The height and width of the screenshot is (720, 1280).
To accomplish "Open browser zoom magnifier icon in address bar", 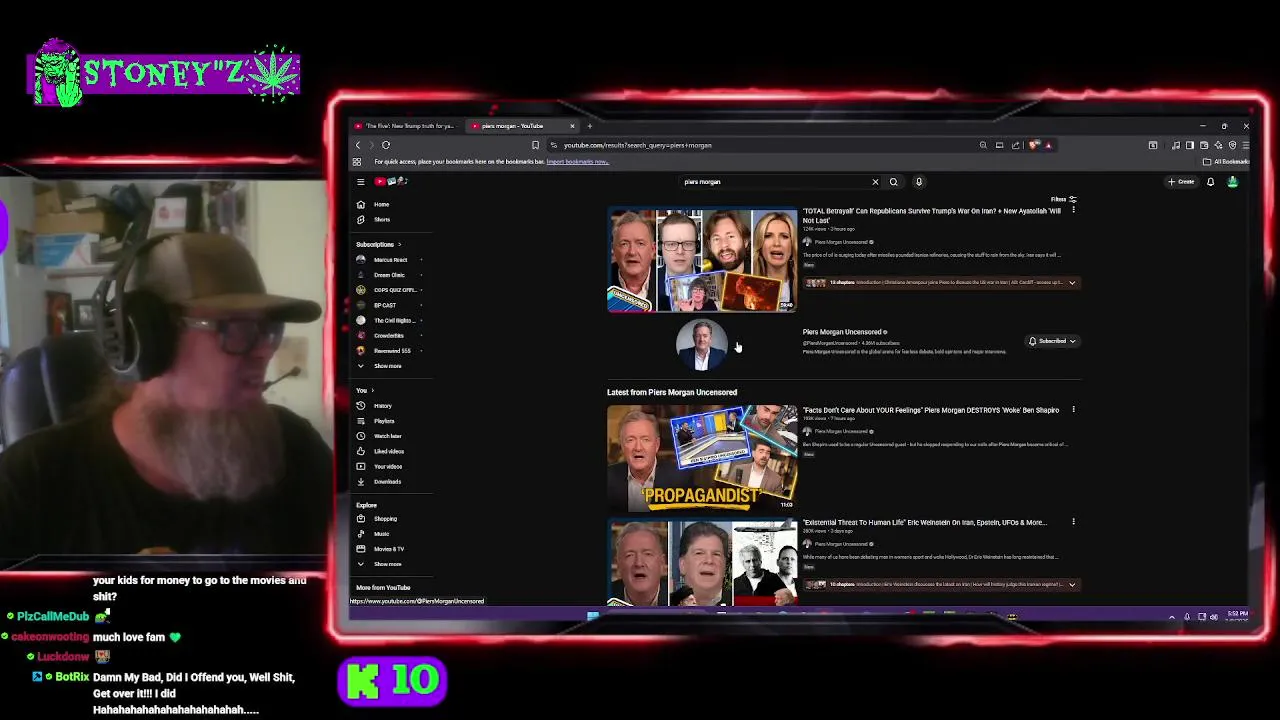I will [983, 145].
